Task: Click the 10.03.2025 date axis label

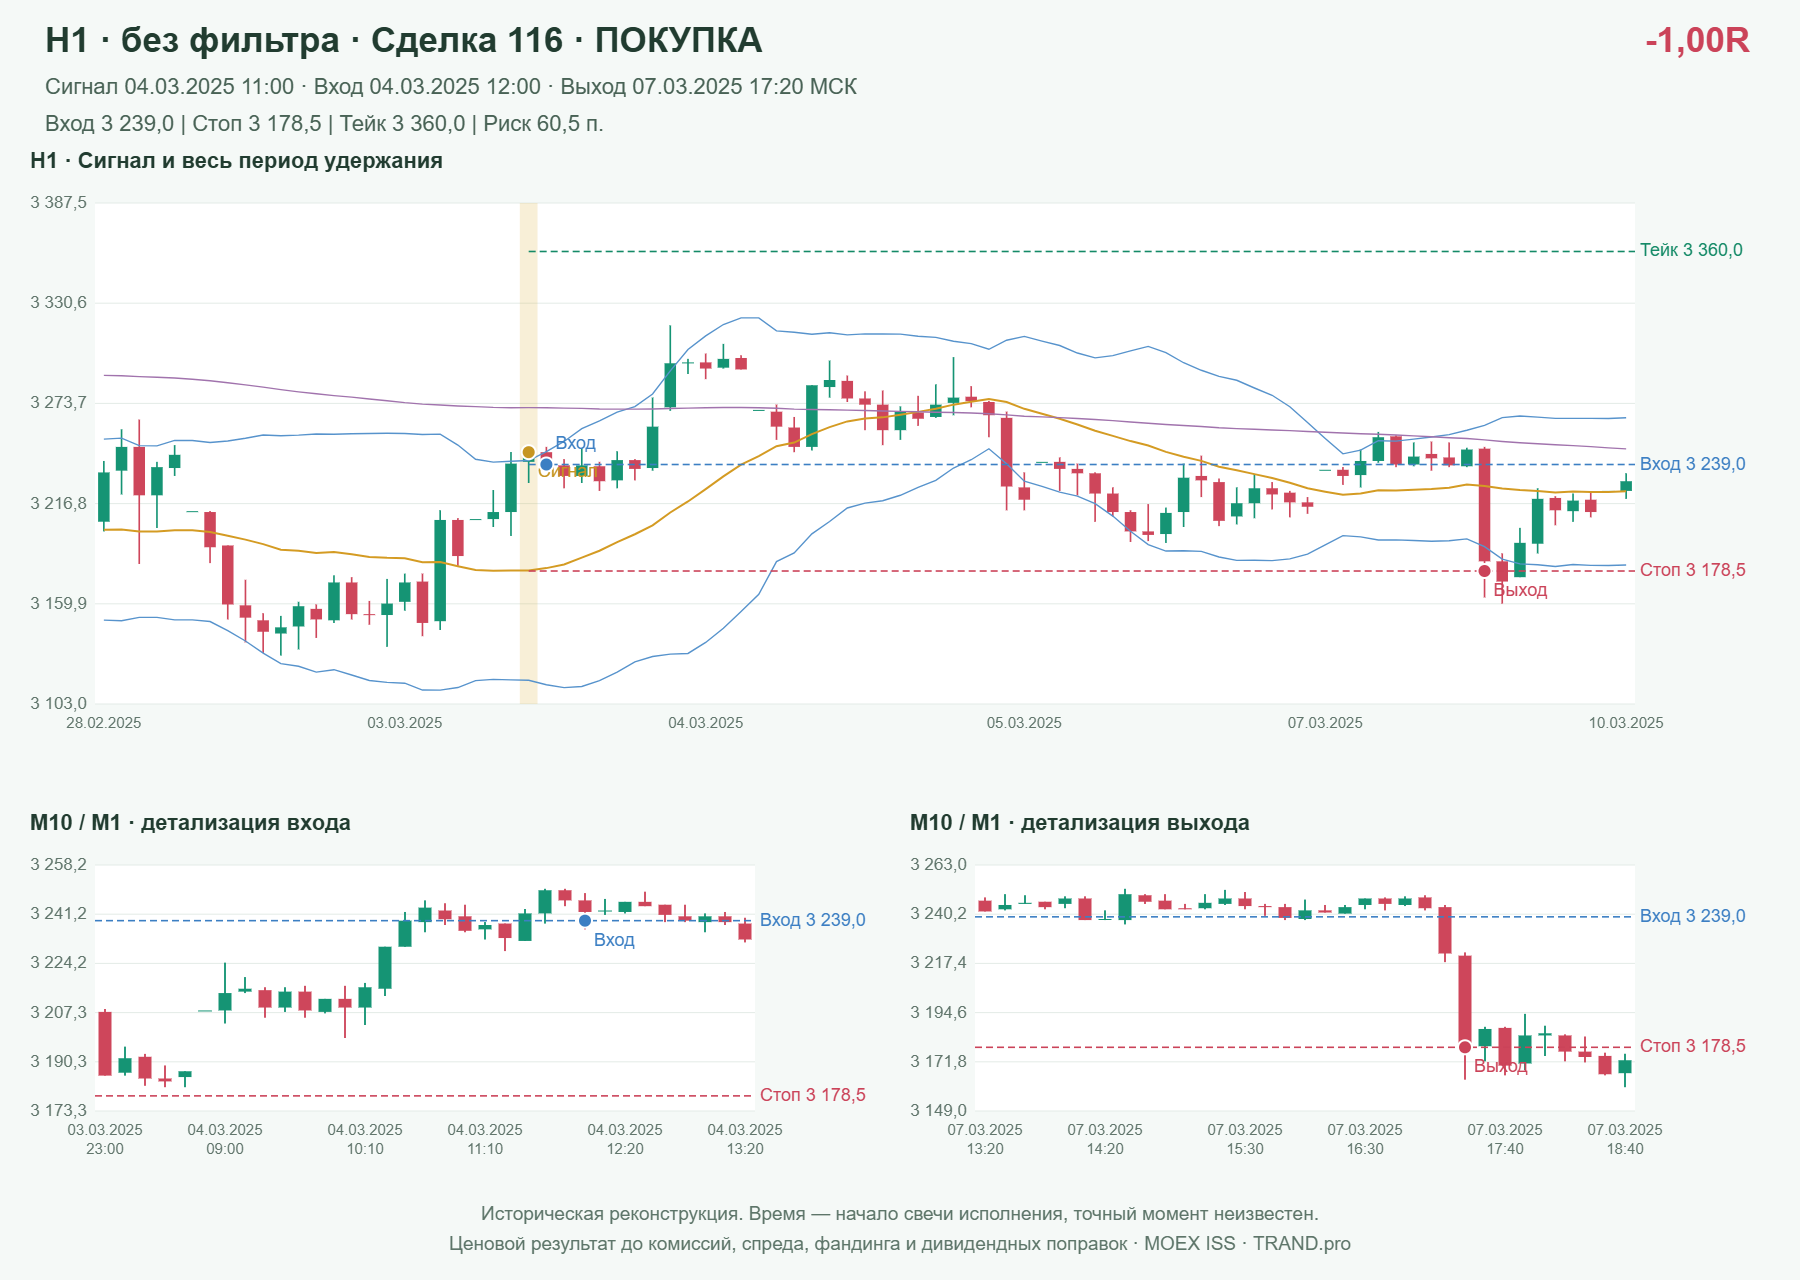Action: pos(1626,723)
